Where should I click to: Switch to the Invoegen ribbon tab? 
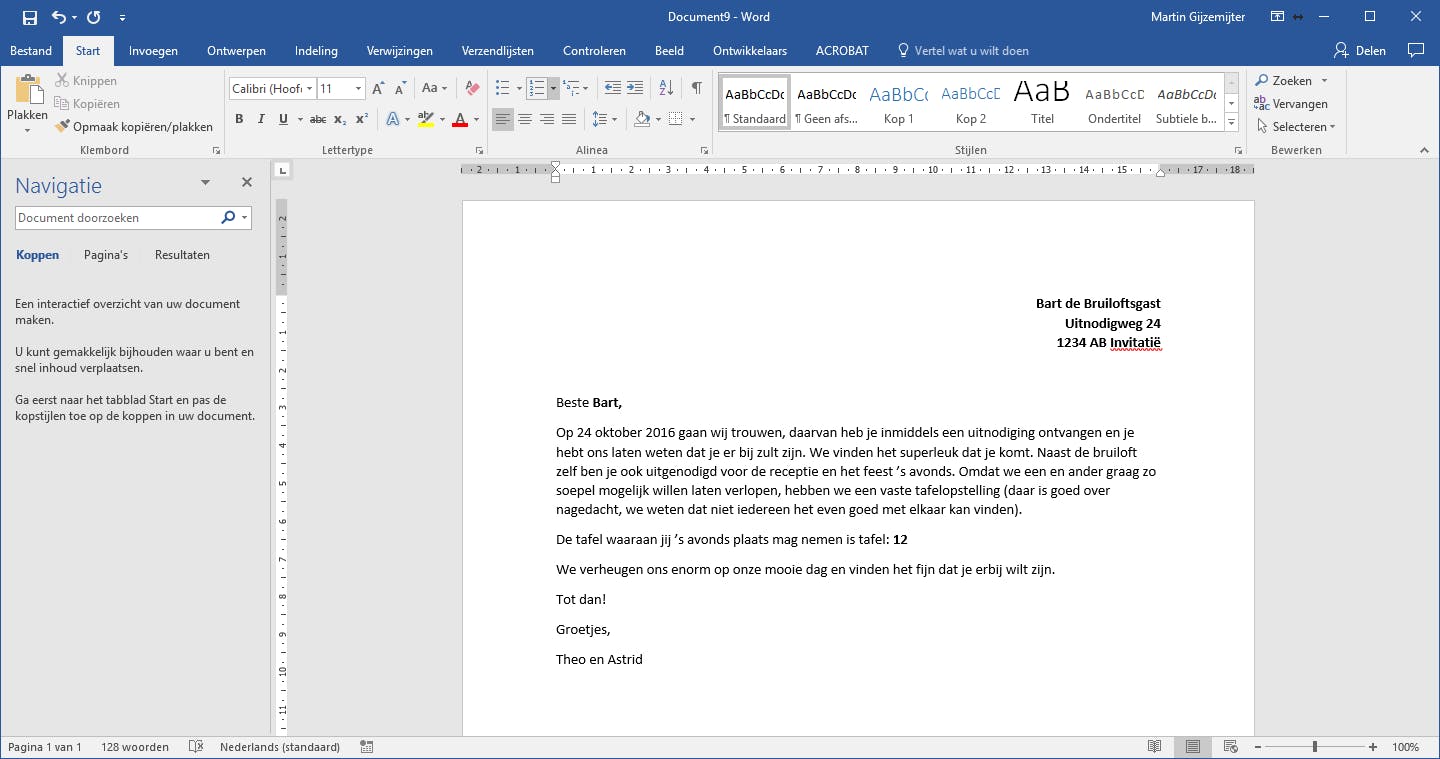(x=153, y=51)
